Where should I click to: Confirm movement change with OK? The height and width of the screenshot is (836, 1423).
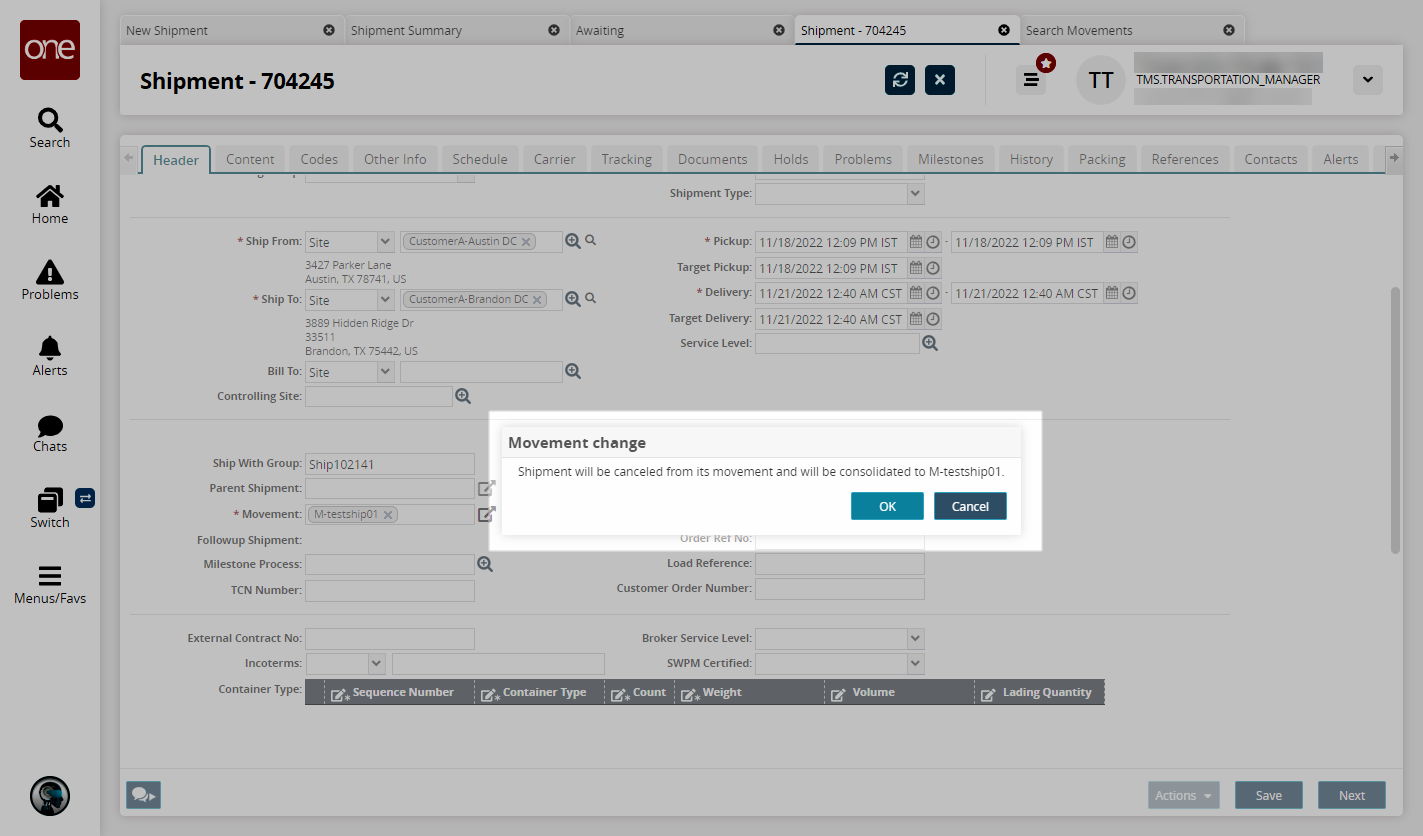(887, 506)
